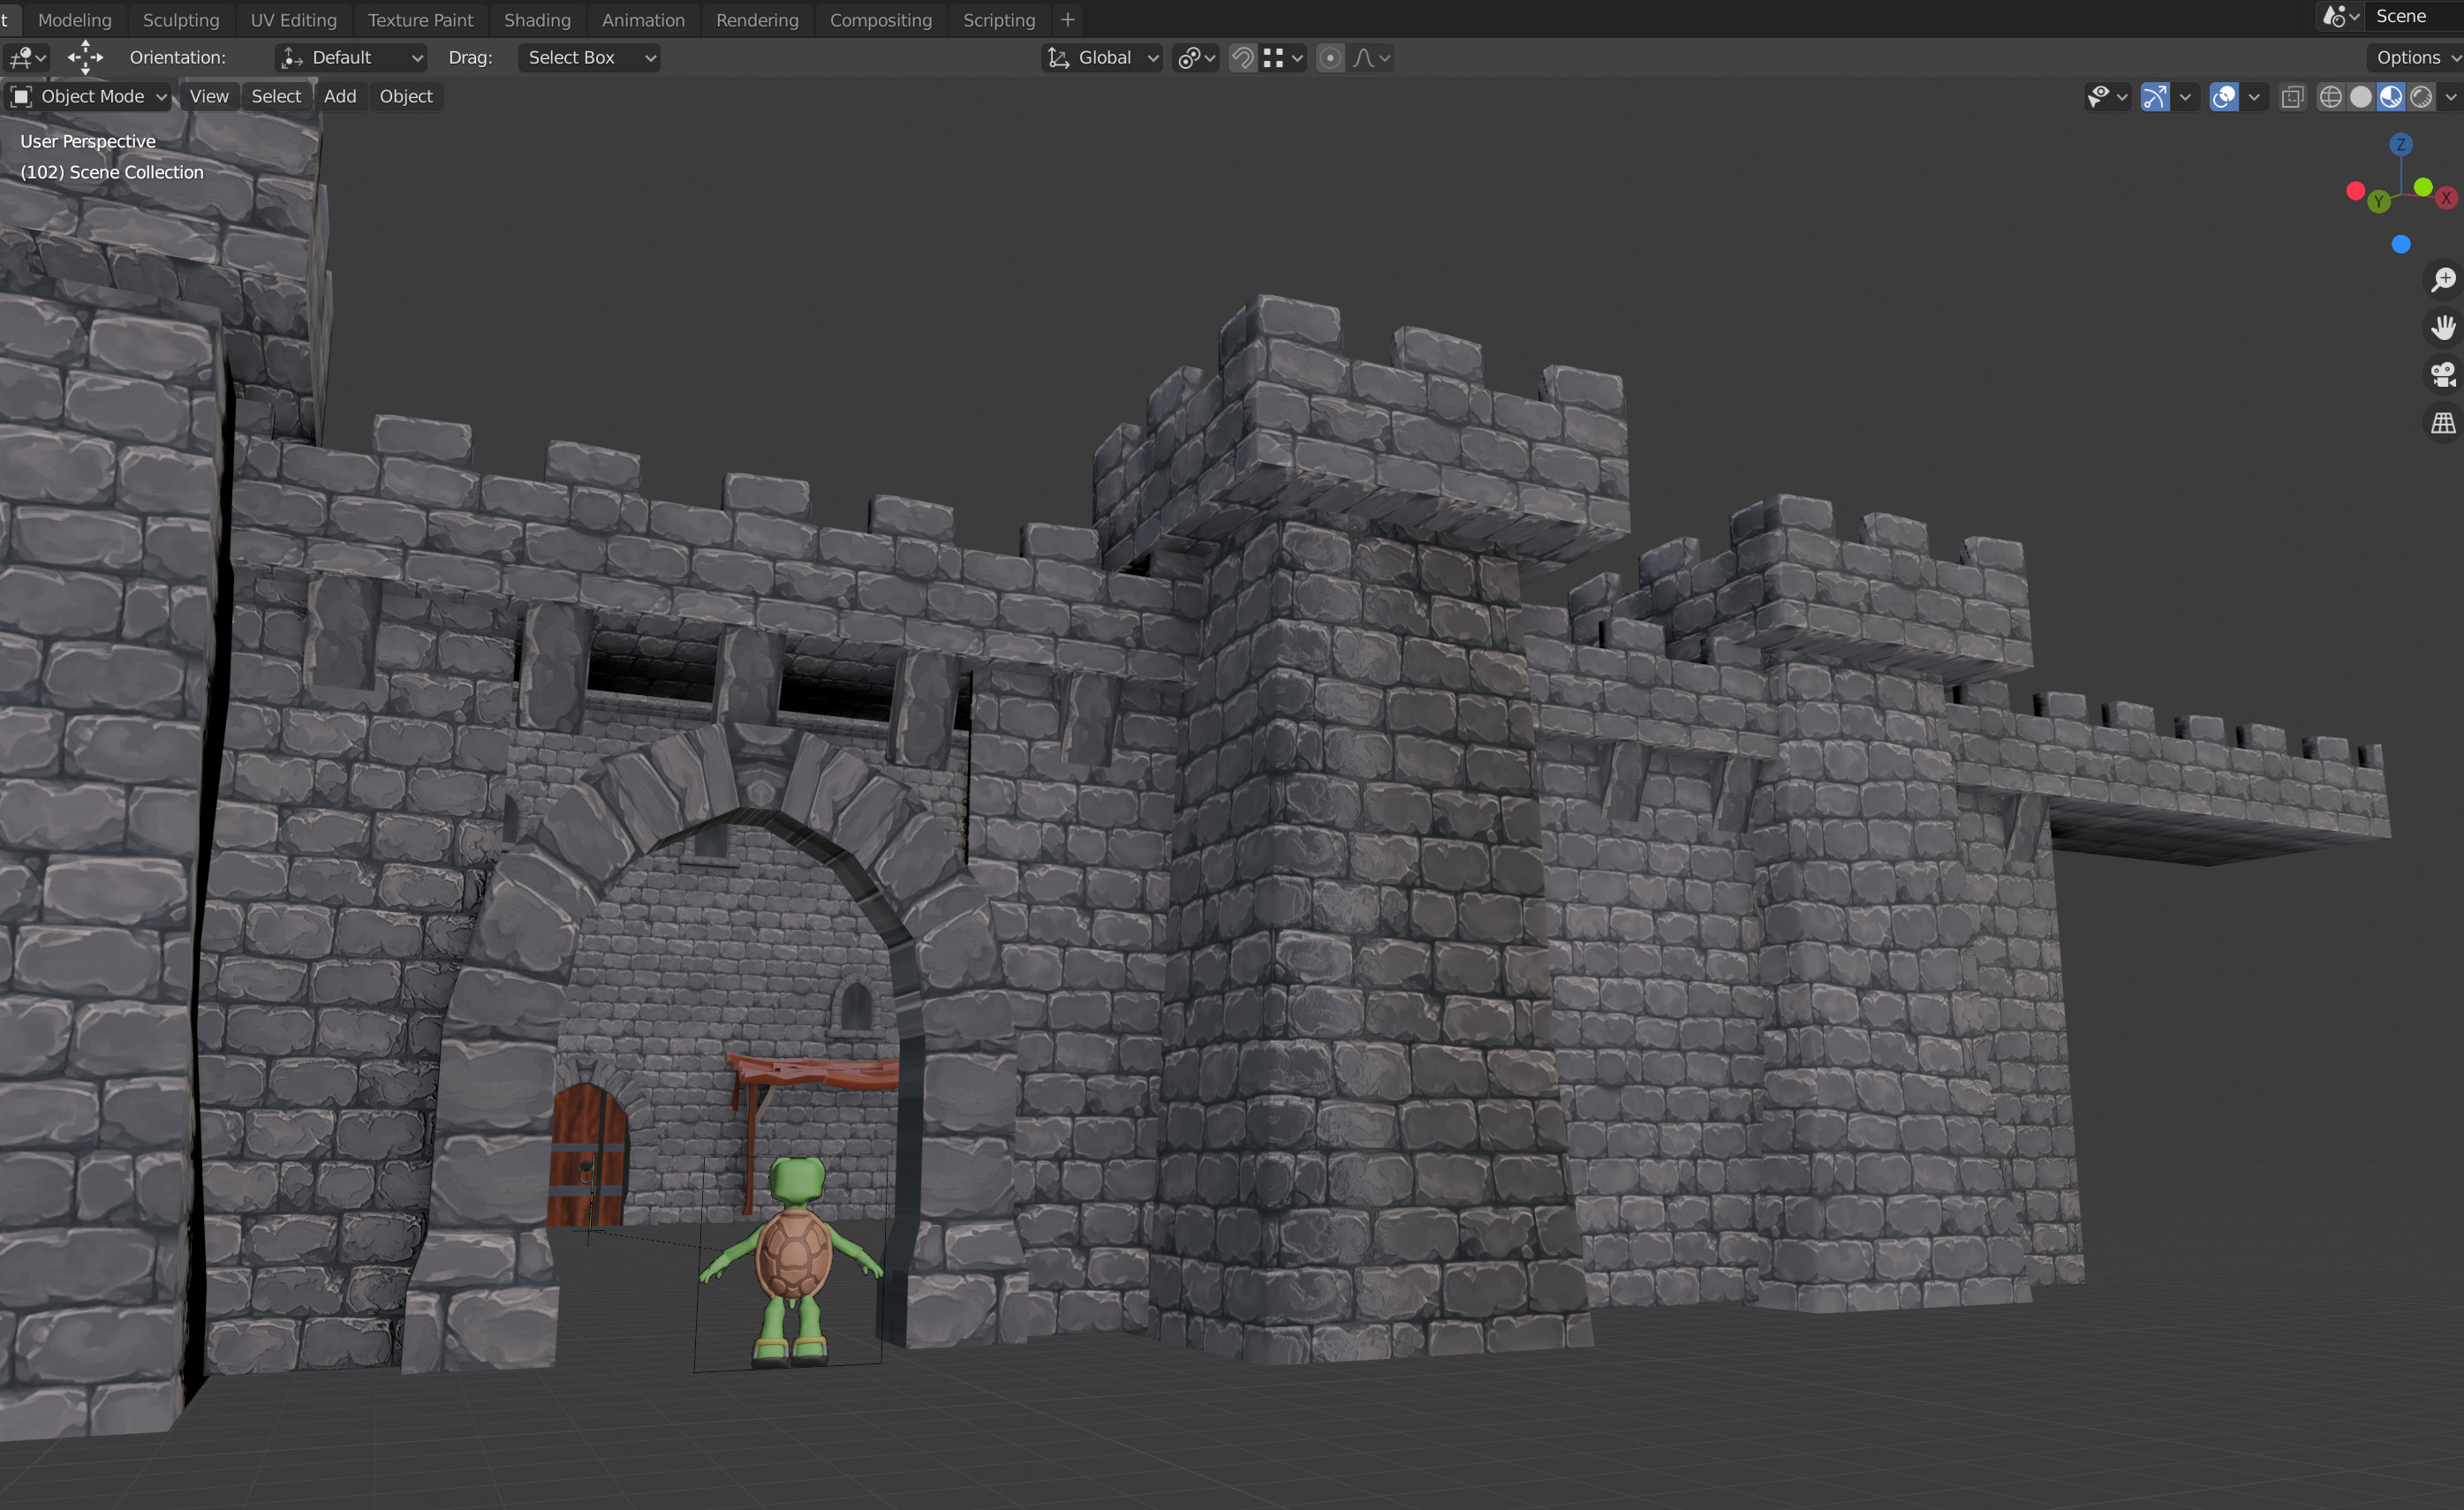Click the '(102) Scene Collection' overlay text
Image resolution: width=2464 pixels, height=1510 pixels.
coord(112,172)
